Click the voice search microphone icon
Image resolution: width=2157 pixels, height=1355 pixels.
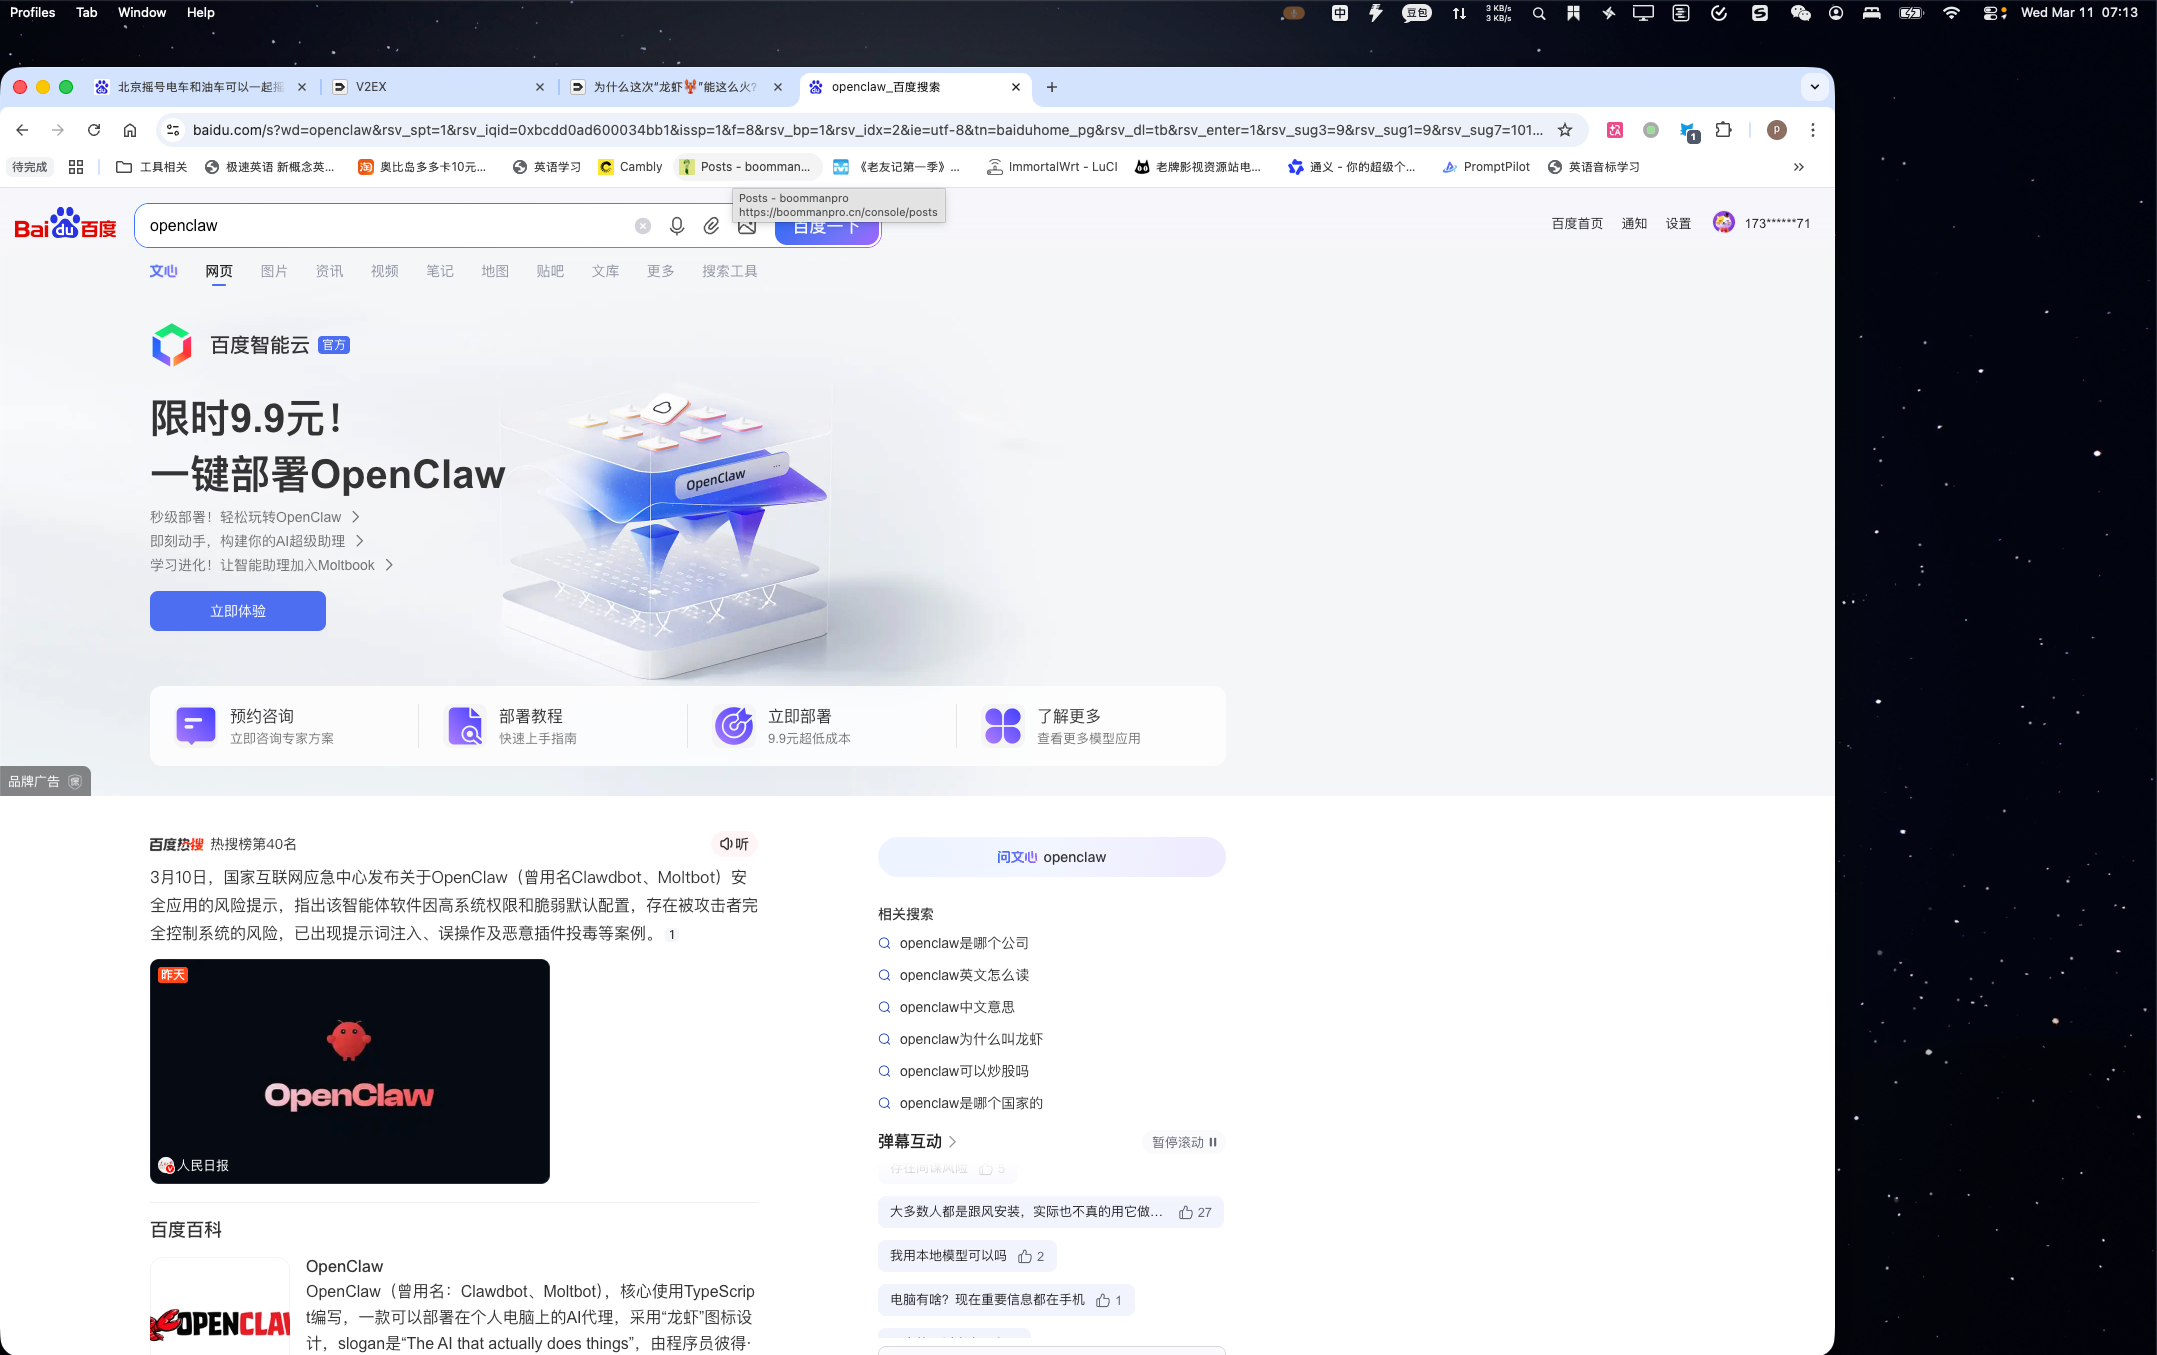pos(677,226)
